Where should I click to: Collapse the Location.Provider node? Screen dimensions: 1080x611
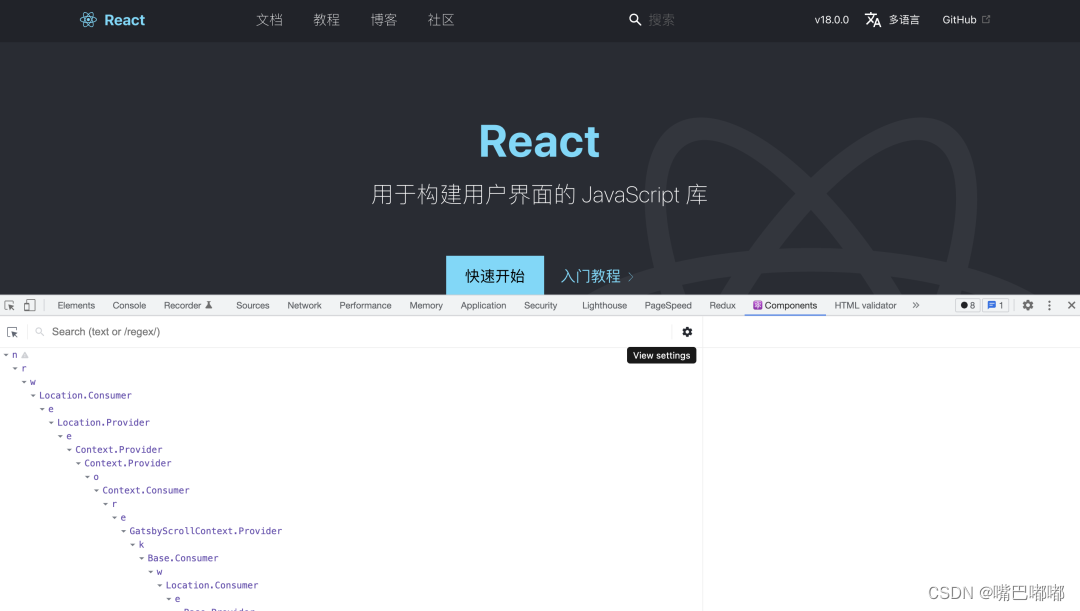(x=51, y=422)
